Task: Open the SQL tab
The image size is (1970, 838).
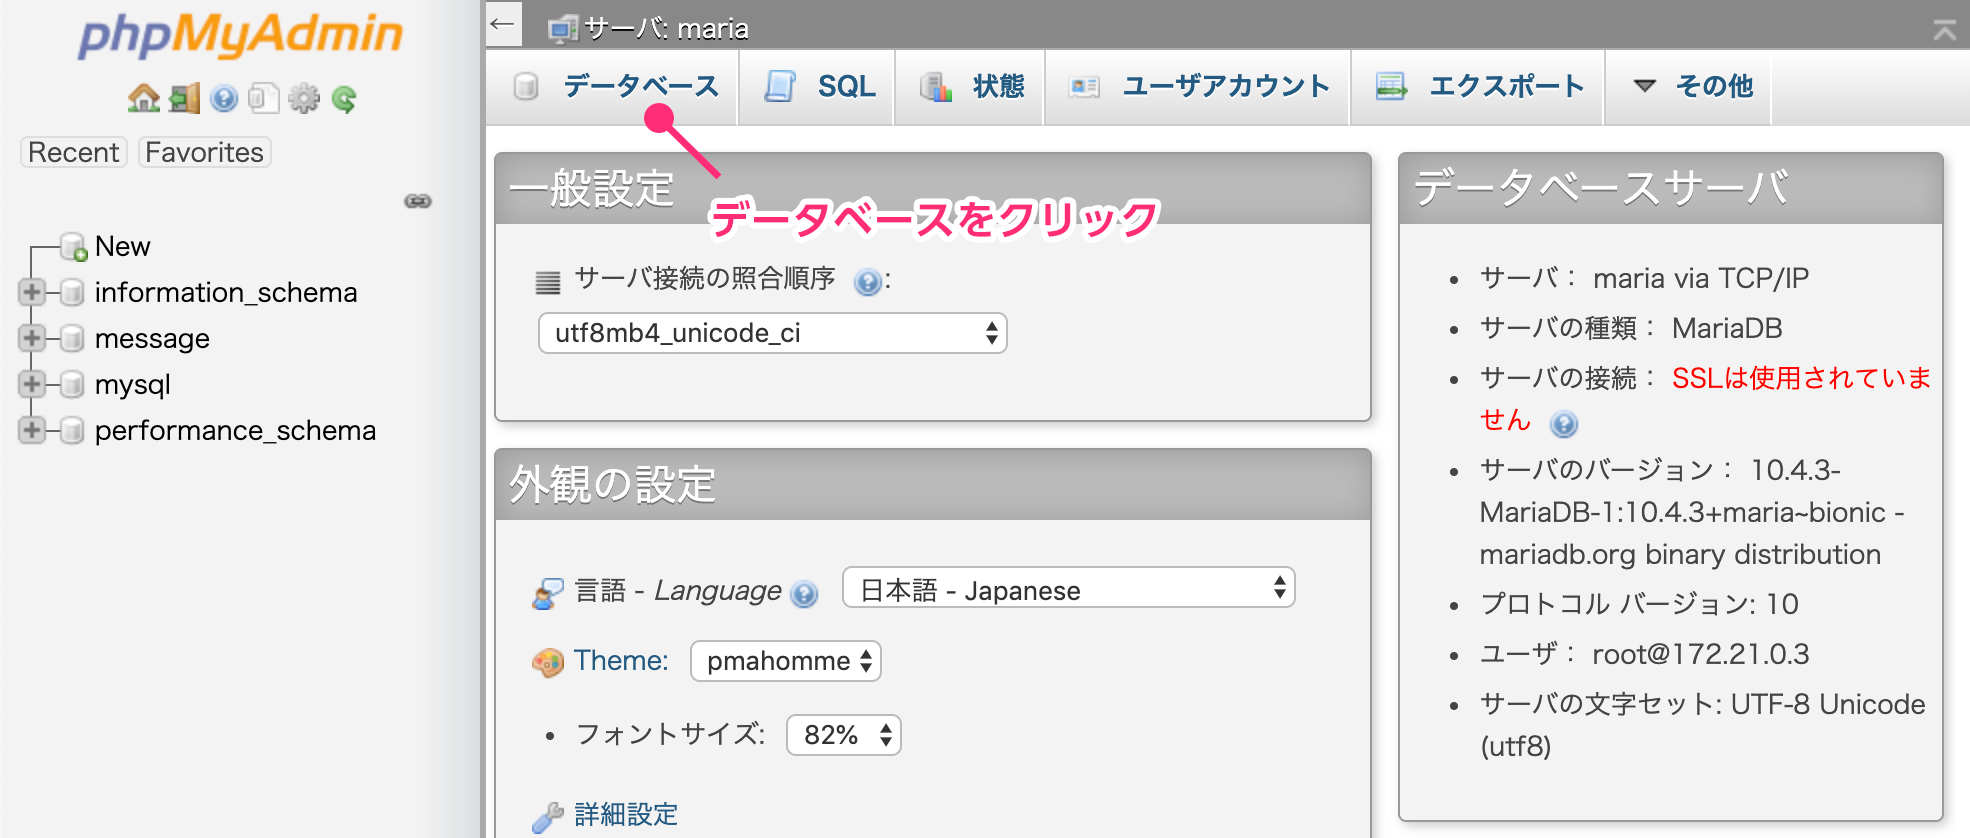Action: (818, 87)
